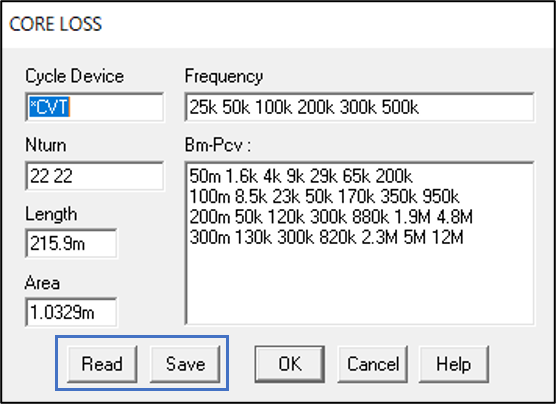Focus the Frequency list input box
This screenshot has height=404, width=556.
click(x=359, y=107)
